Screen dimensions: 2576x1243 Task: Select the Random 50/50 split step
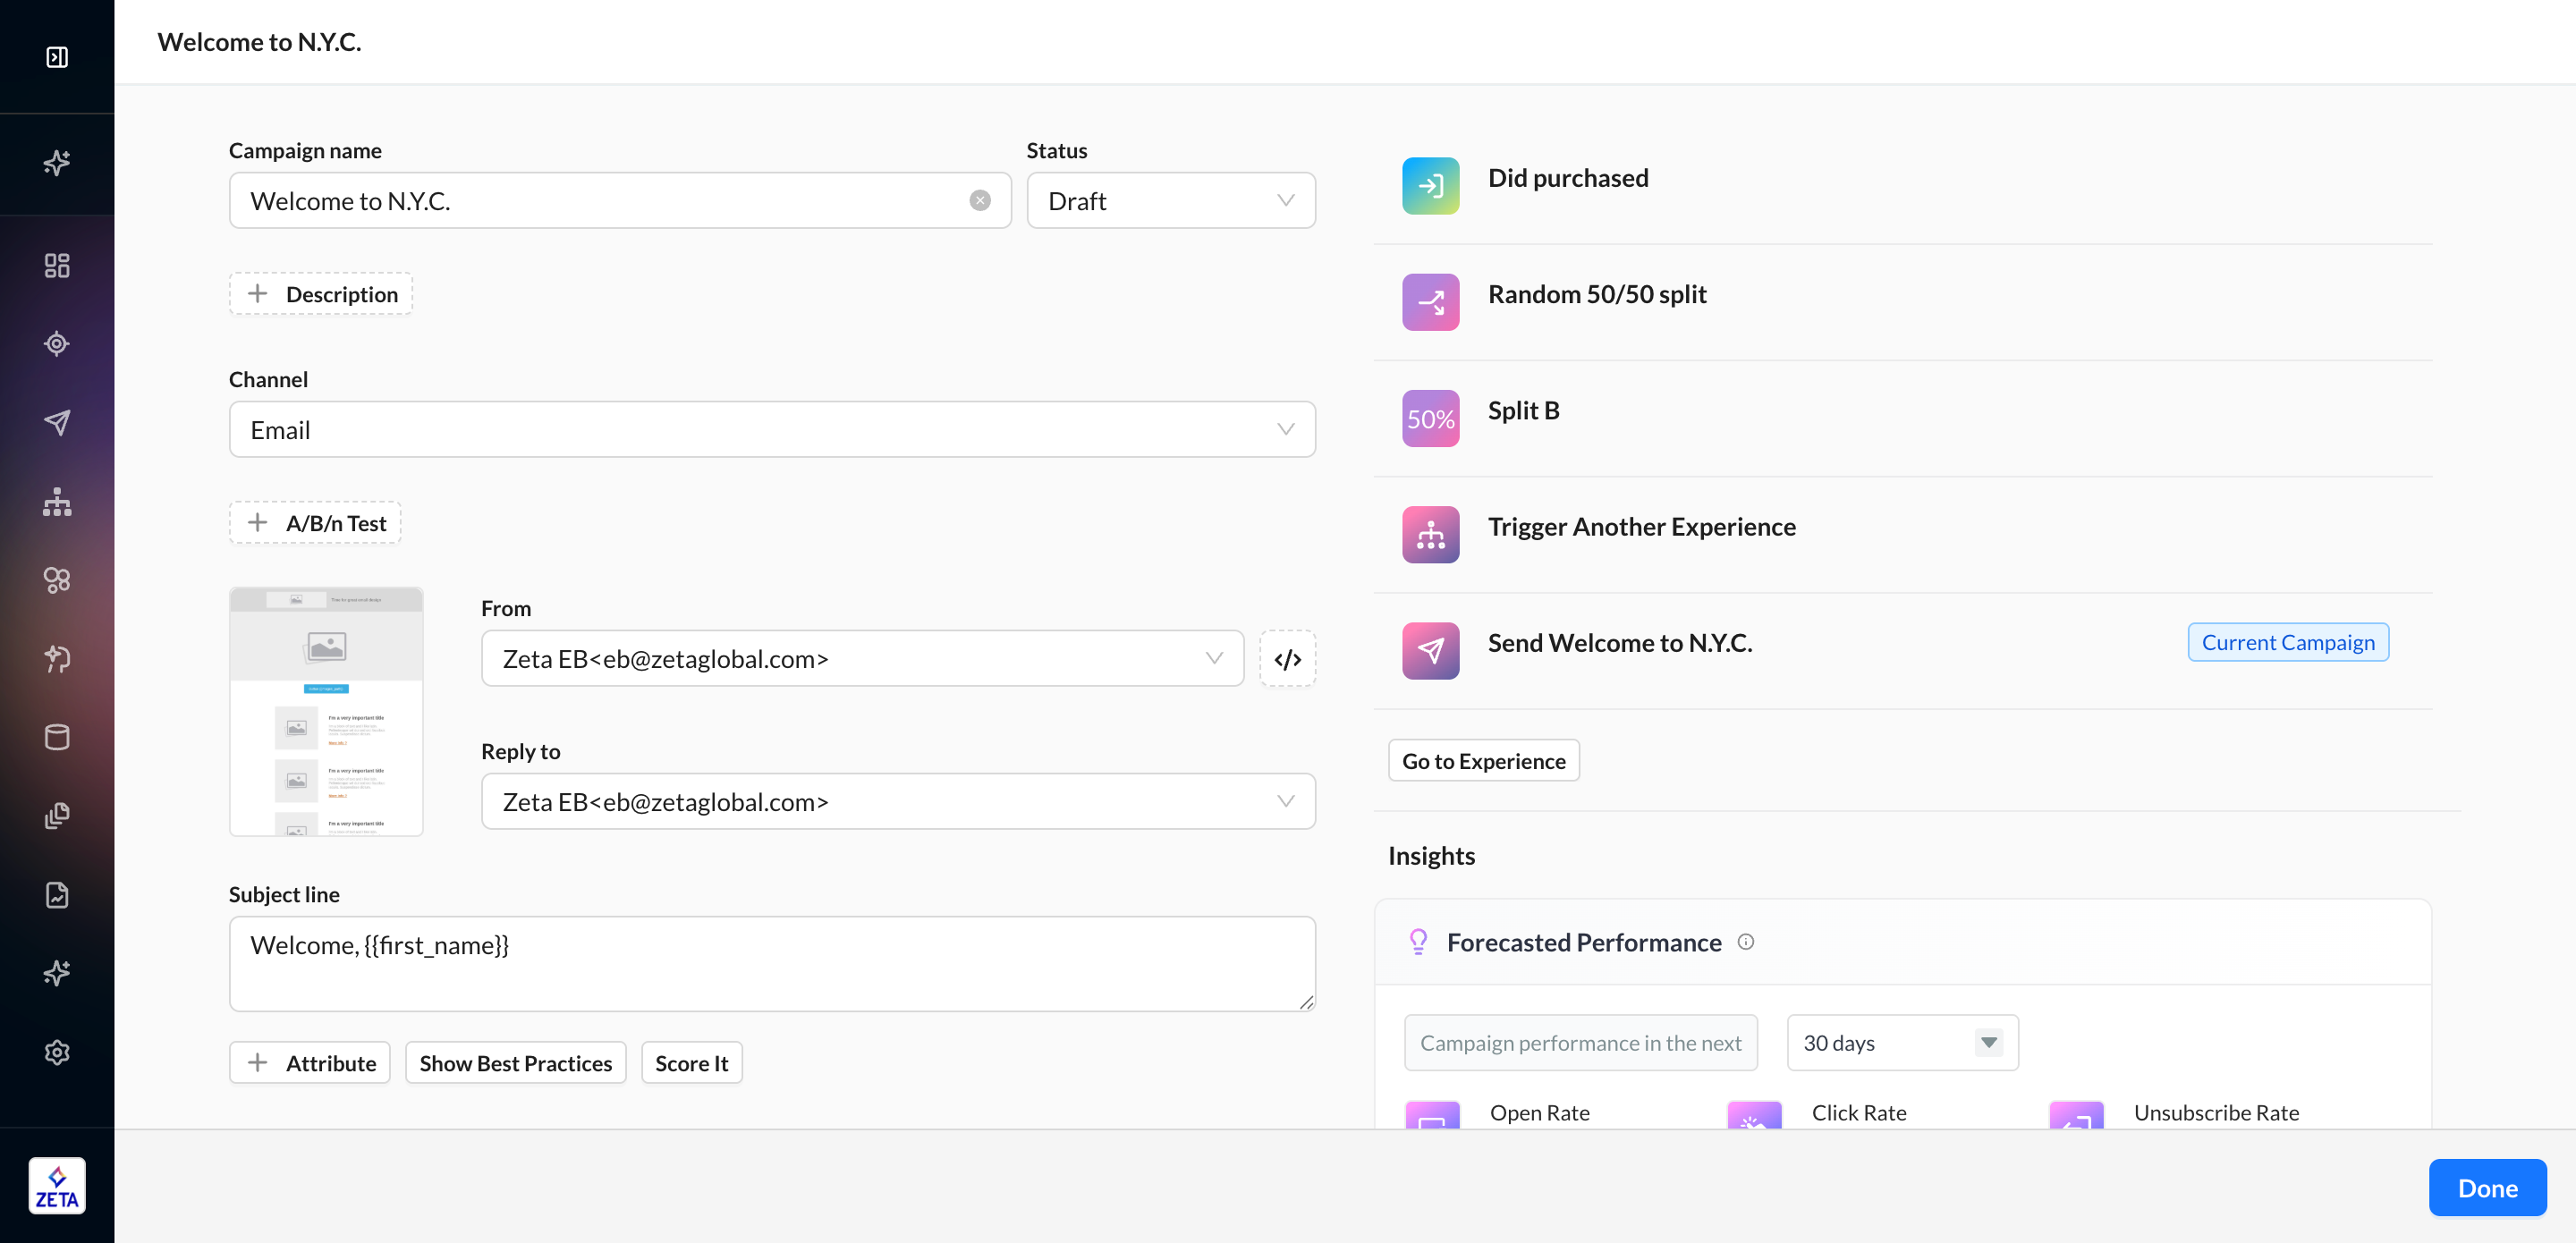coord(1596,294)
